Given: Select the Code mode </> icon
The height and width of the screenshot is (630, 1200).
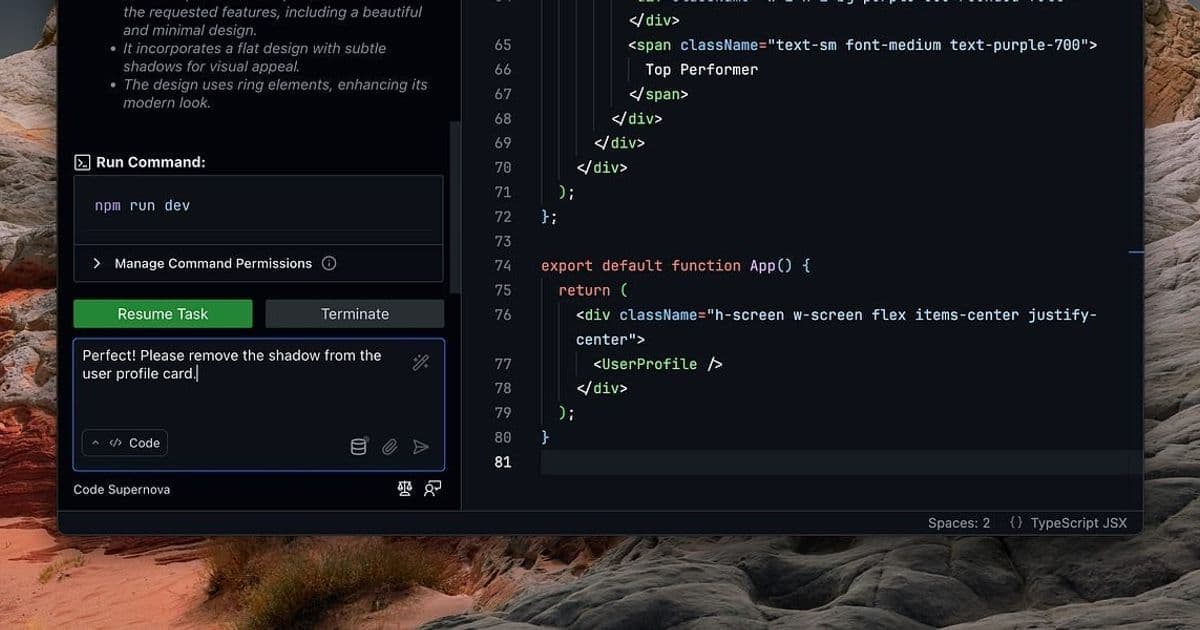Looking at the screenshot, I should click(x=117, y=442).
